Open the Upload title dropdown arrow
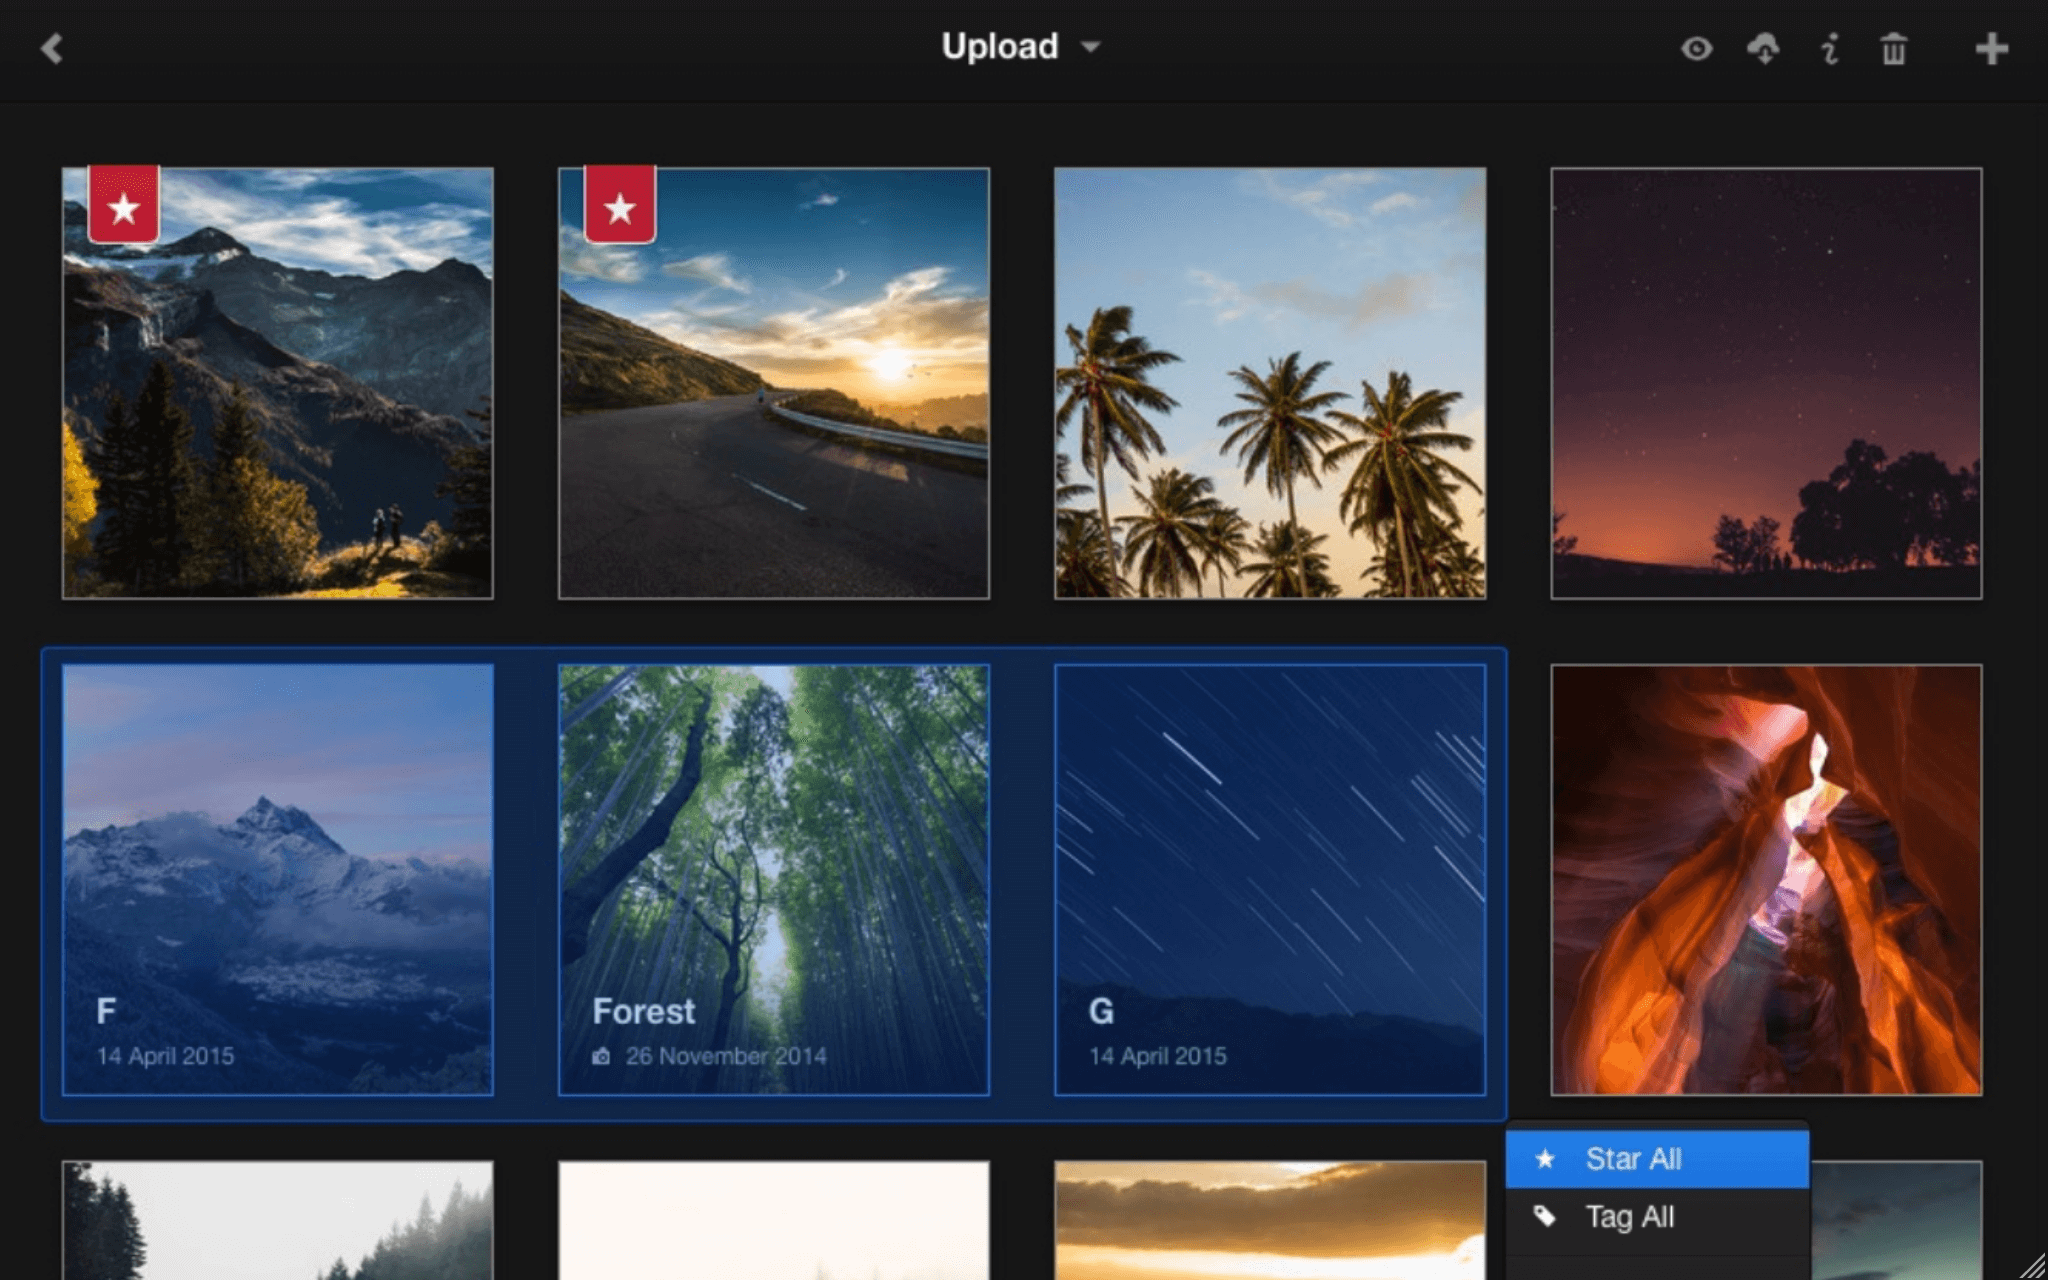Image resolution: width=2048 pixels, height=1280 pixels. click(x=1091, y=47)
